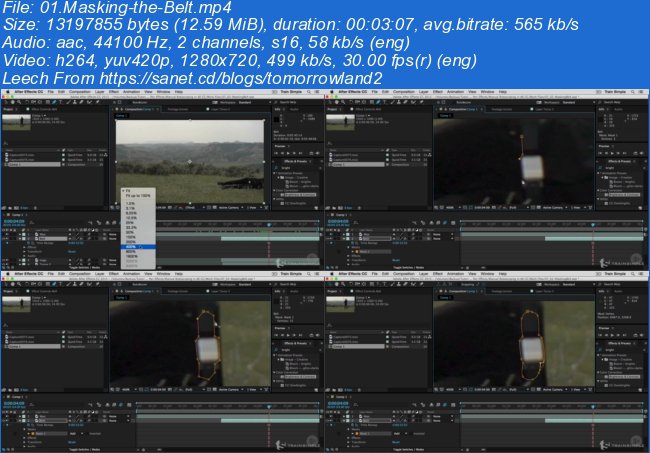Select Clone Stamp tool in landscape frame
This screenshot has width=650, height=453.
point(75,102)
